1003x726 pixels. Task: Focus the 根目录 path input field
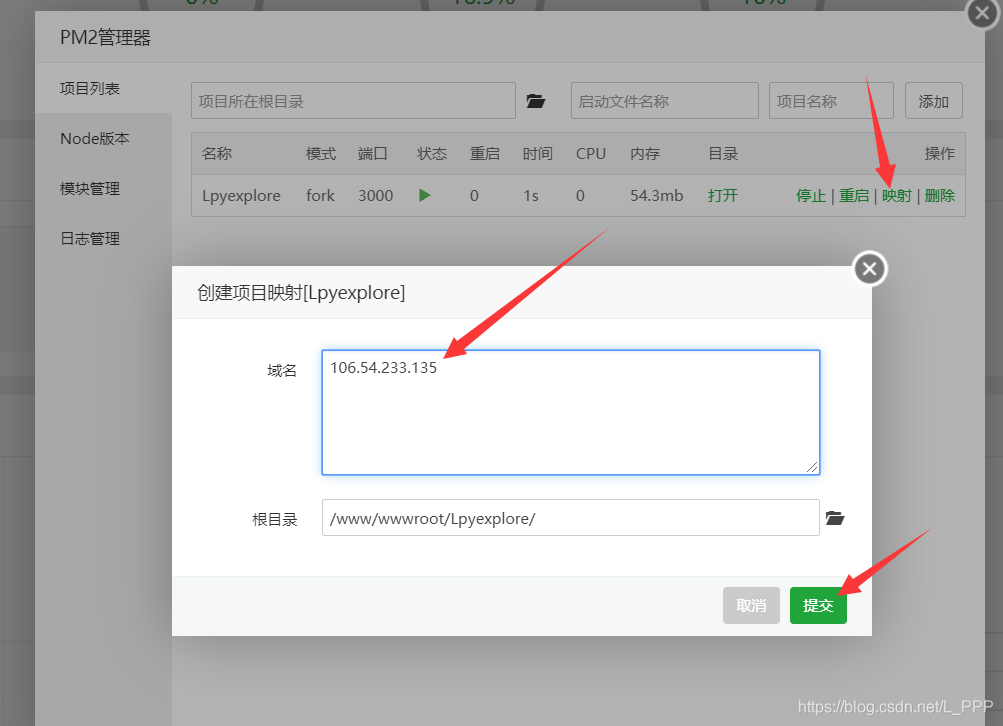tap(571, 517)
